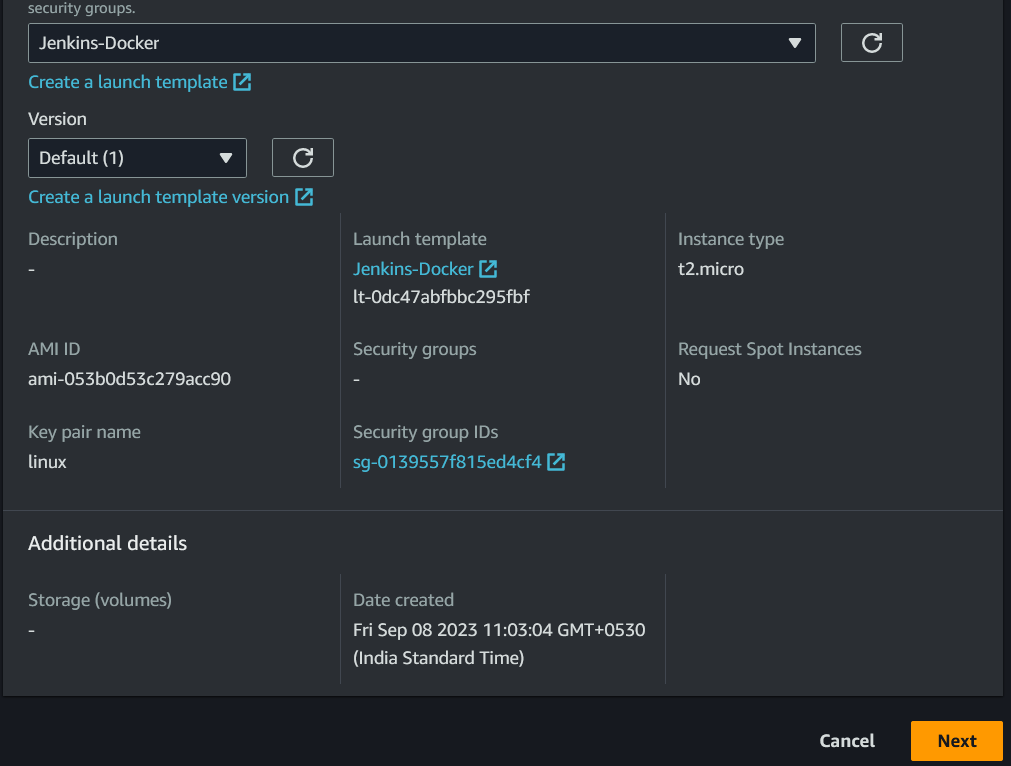The height and width of the screenshot is (766, 1011).
Task: Refresh the Version dropdown list
Action: [302, 157]
